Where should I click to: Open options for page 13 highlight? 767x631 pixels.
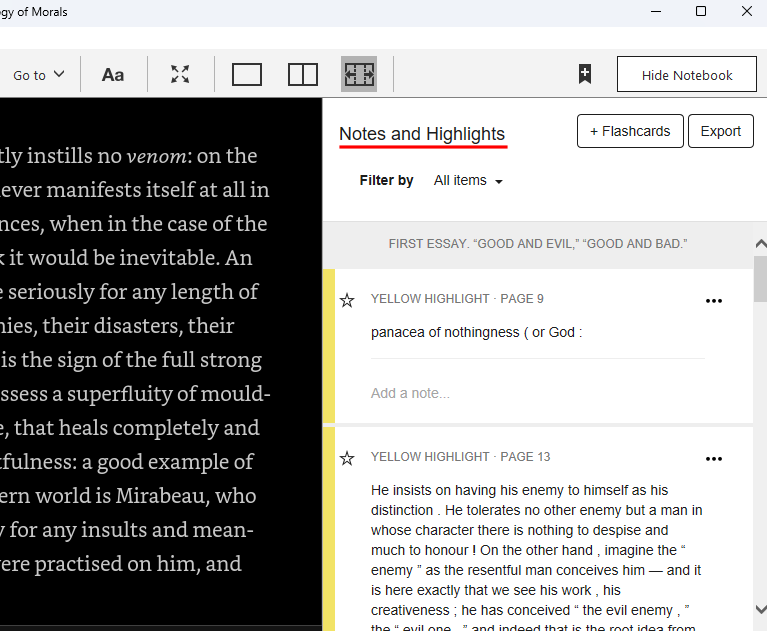pos(713,459)
